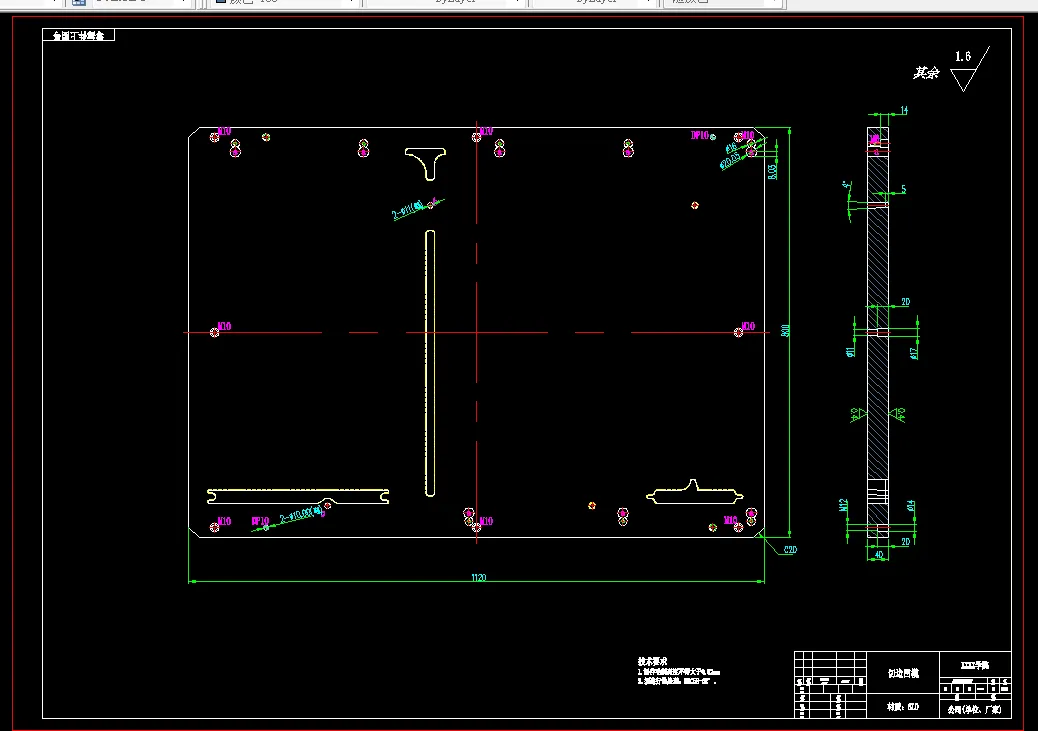
Task: Click the 切边凹模 title block cell
Action: (x=903, y=673)
